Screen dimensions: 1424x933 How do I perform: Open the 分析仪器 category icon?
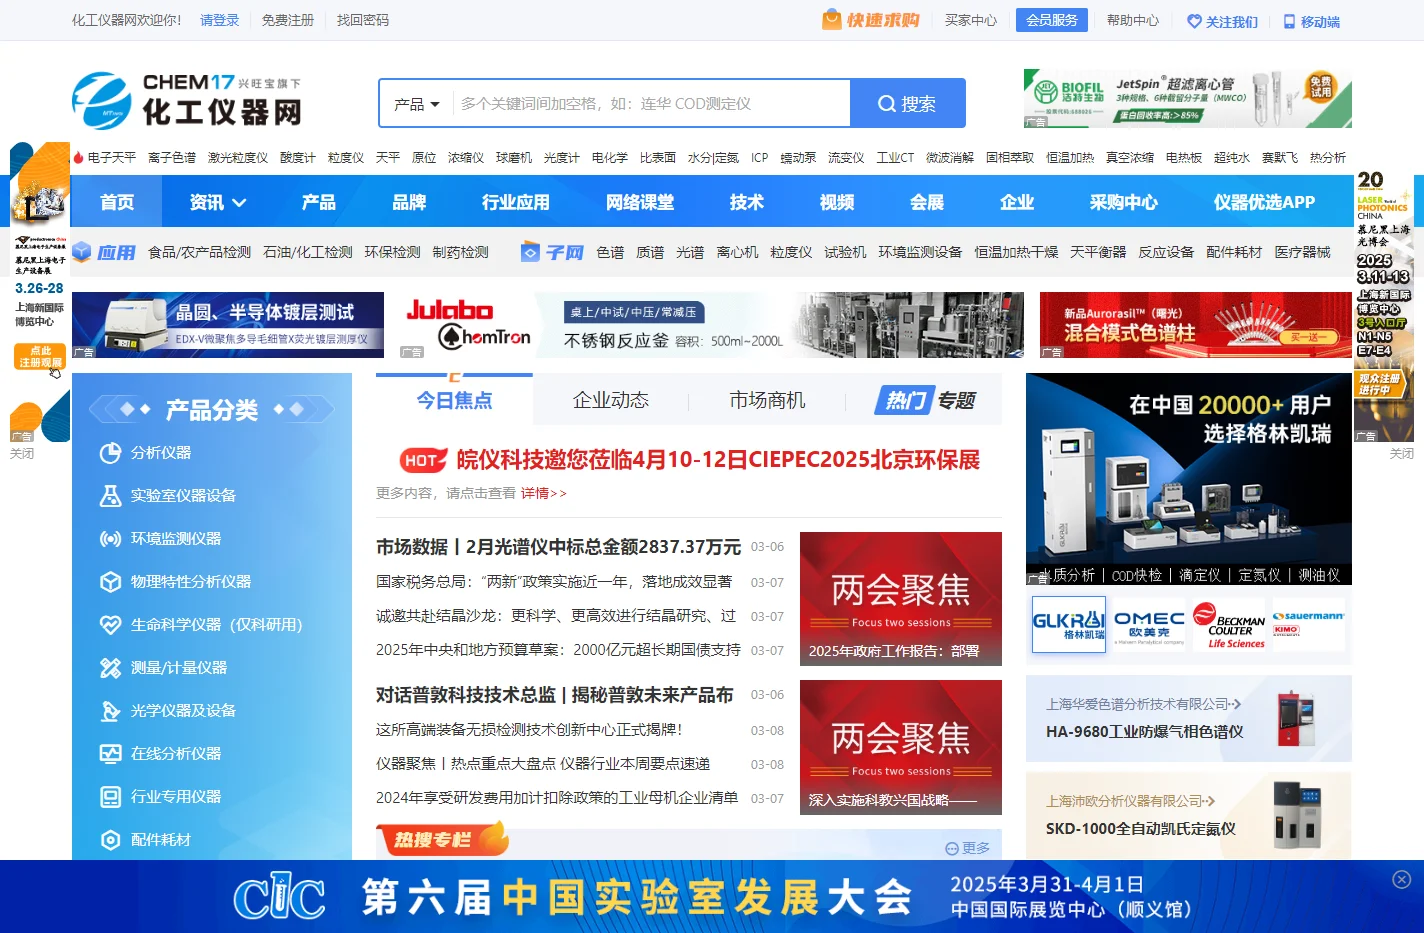[x=110, y=453]
